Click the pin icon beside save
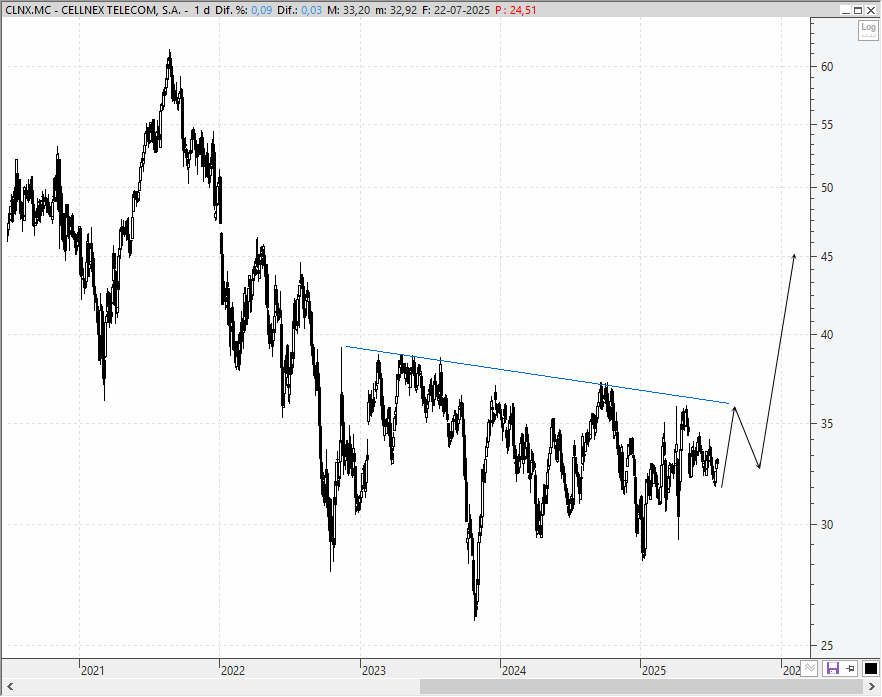Screen dimensions: 882x697 click(850, 669)
